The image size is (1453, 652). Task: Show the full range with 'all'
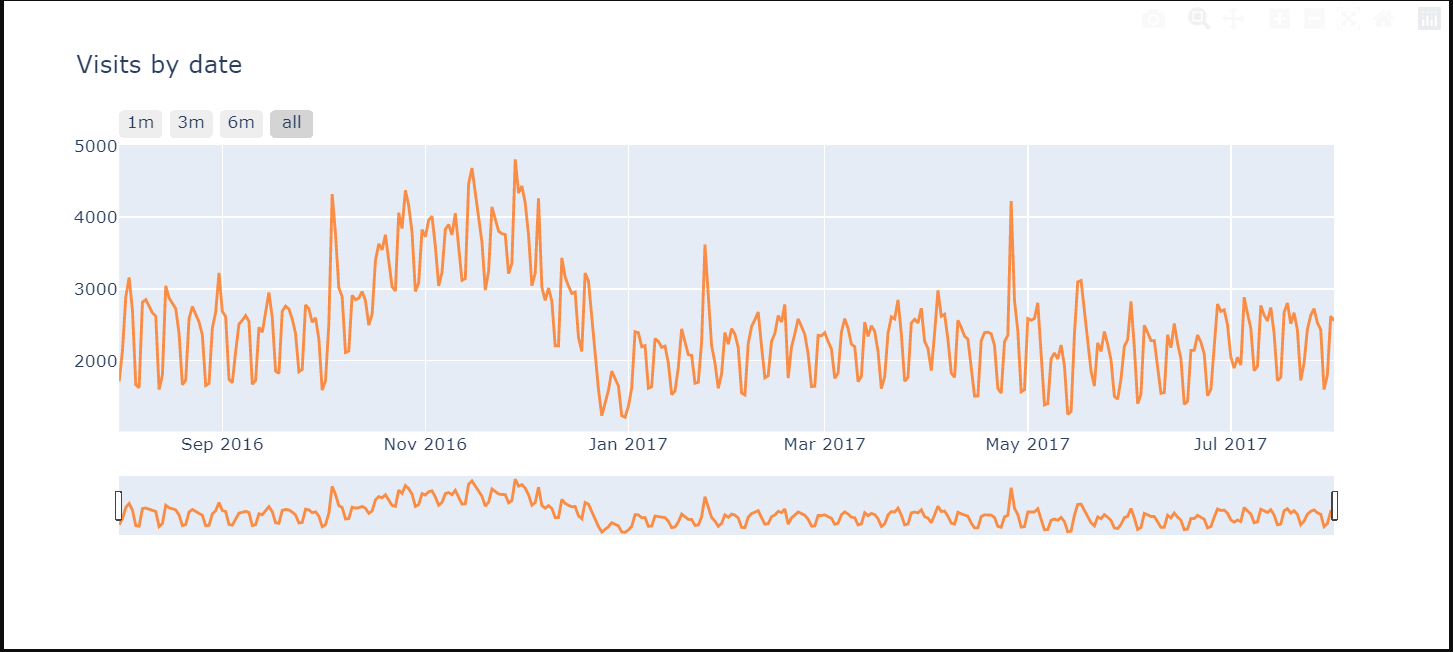tap(291, 123)
